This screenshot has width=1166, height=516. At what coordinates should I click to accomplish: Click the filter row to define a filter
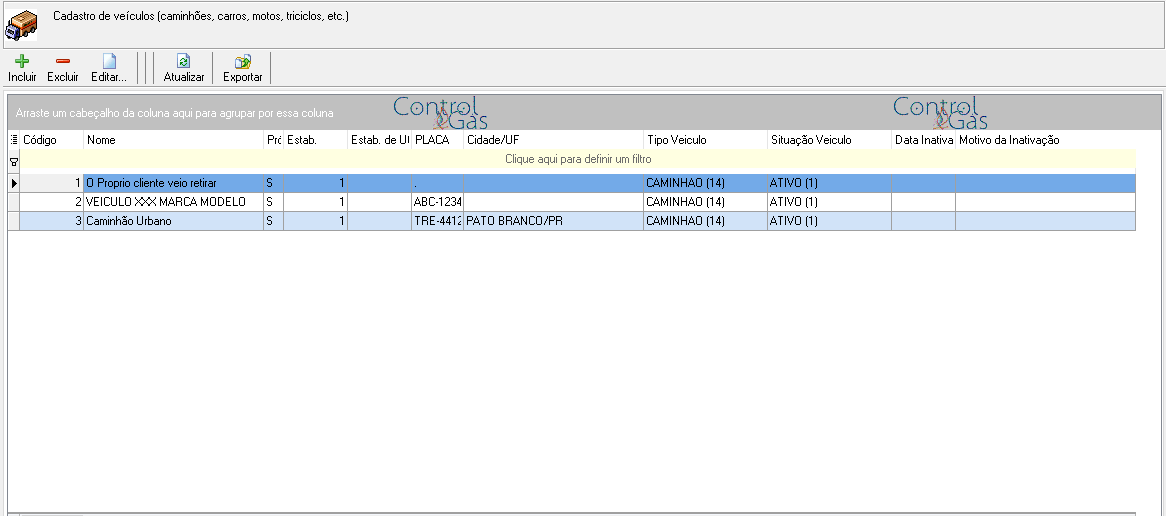(578, 159)
